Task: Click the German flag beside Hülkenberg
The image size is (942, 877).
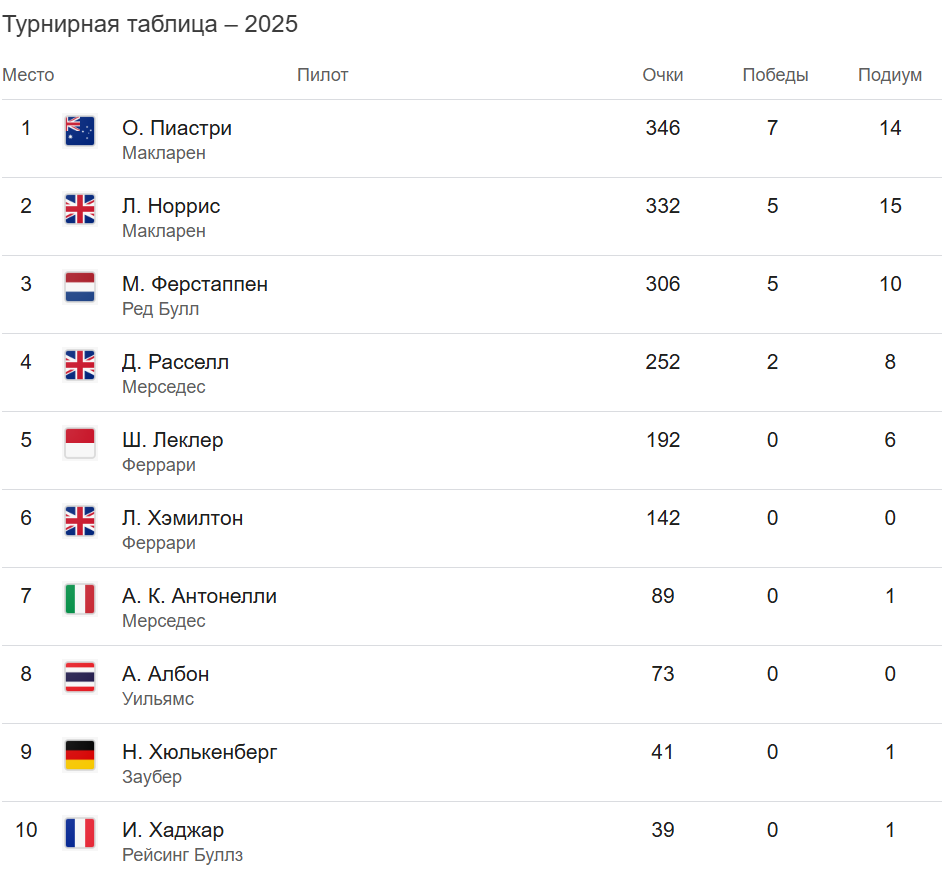Action: [x=80, y=755]
